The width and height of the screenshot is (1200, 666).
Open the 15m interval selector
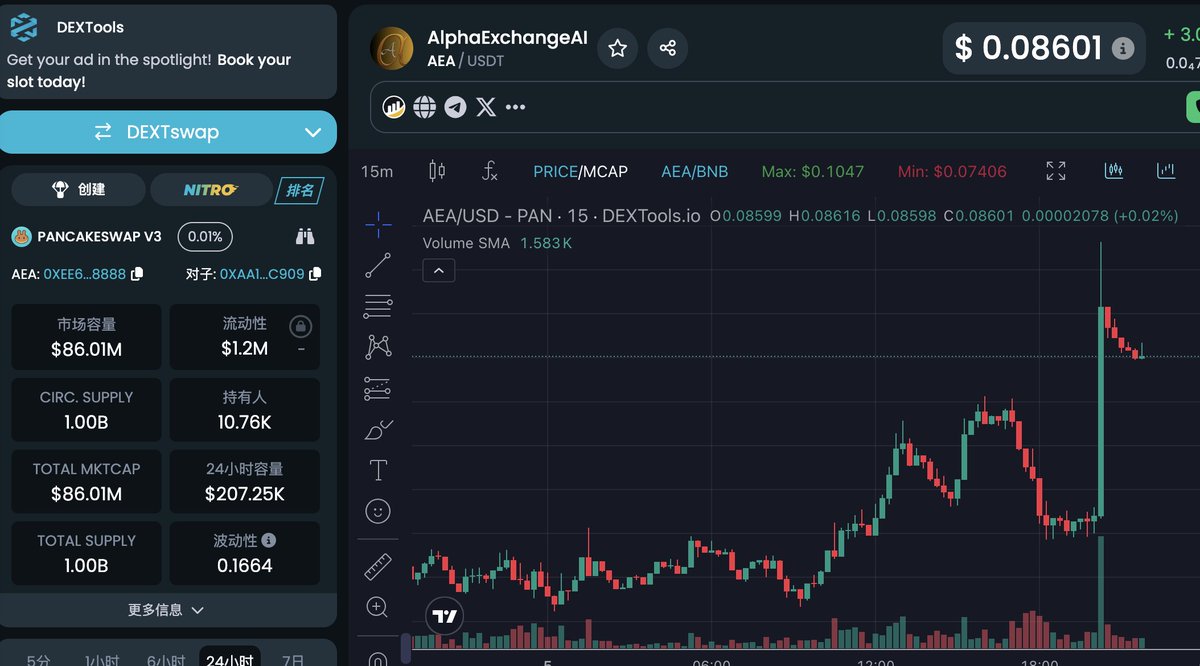pyautogui.click(x=377, y=171)
